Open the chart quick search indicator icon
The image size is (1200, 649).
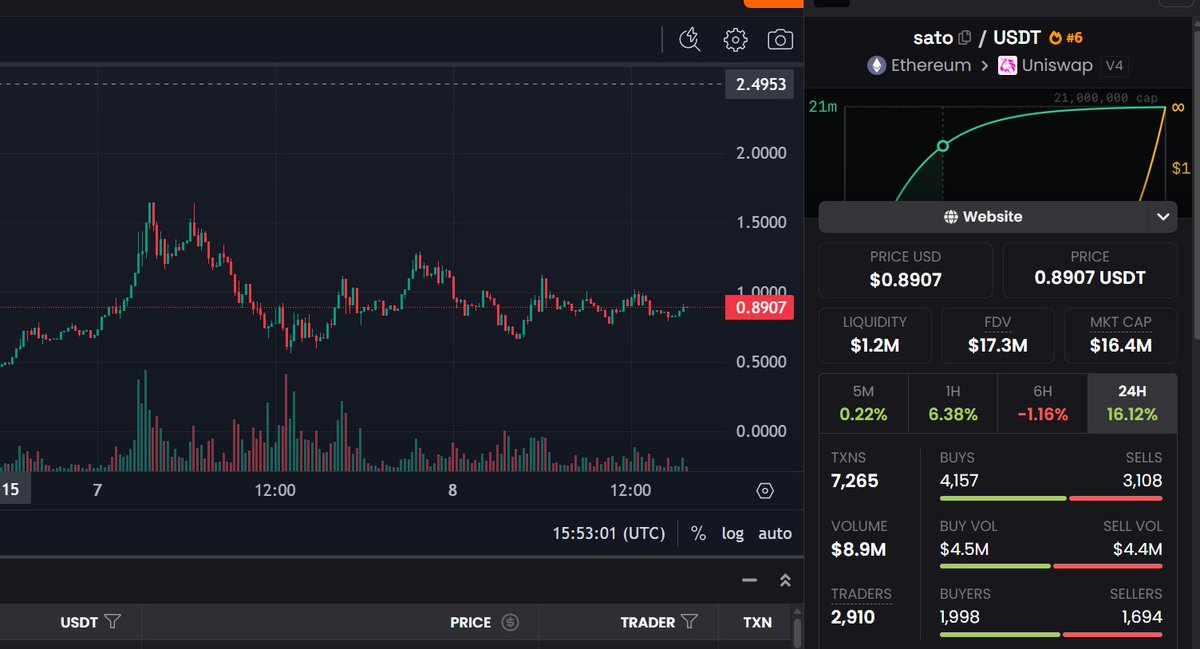point(690,40)
